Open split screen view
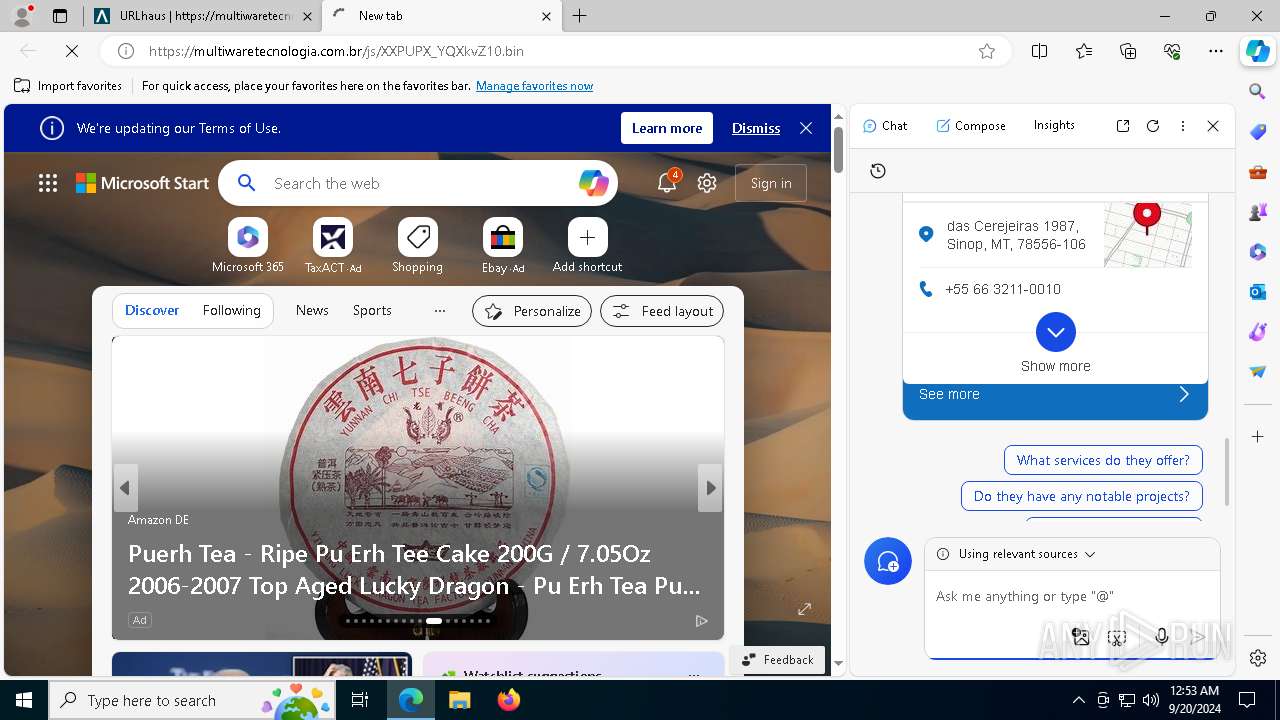Viewport: 1280px width, 720px height. (1039, 51)
